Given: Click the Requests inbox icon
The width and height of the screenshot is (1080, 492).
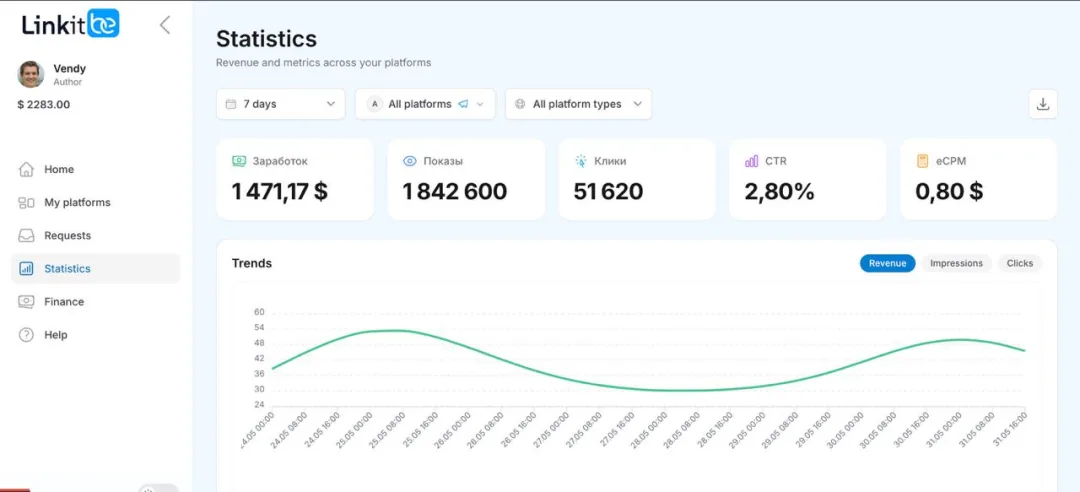Looking at the screenshot, I should 26,236.
